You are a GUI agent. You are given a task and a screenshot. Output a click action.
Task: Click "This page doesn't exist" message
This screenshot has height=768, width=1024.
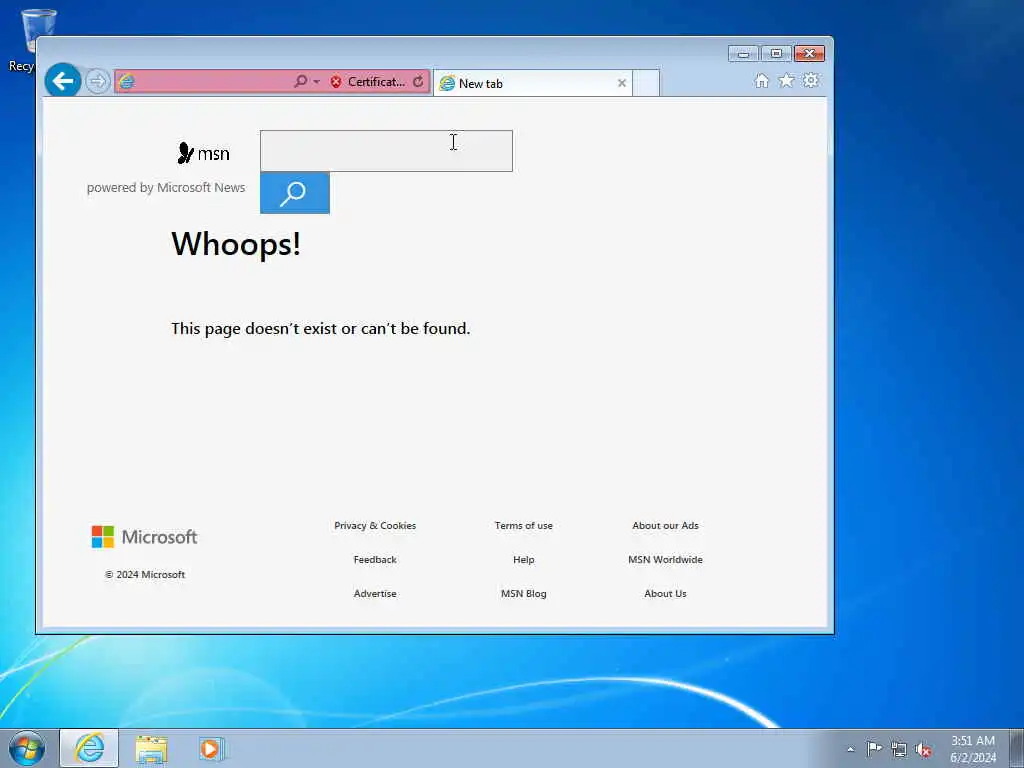[321, 328]
